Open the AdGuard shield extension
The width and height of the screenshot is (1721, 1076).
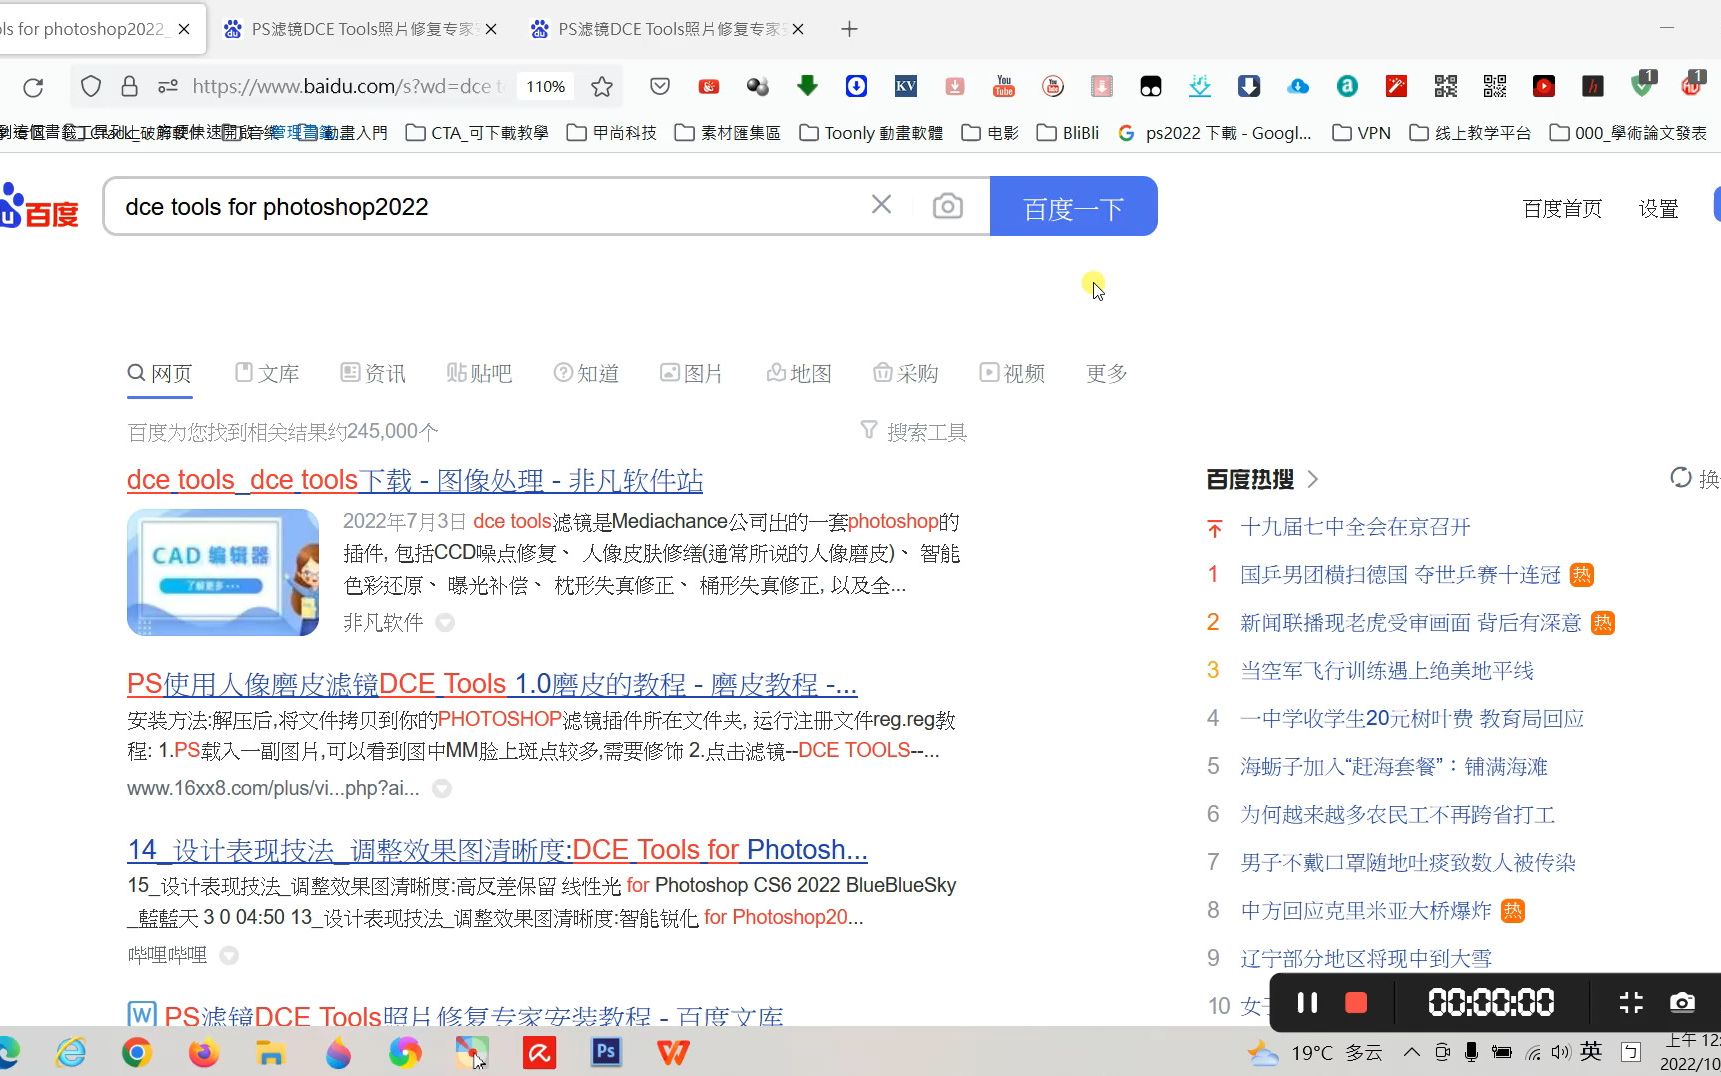click(x=1641, y=87)
